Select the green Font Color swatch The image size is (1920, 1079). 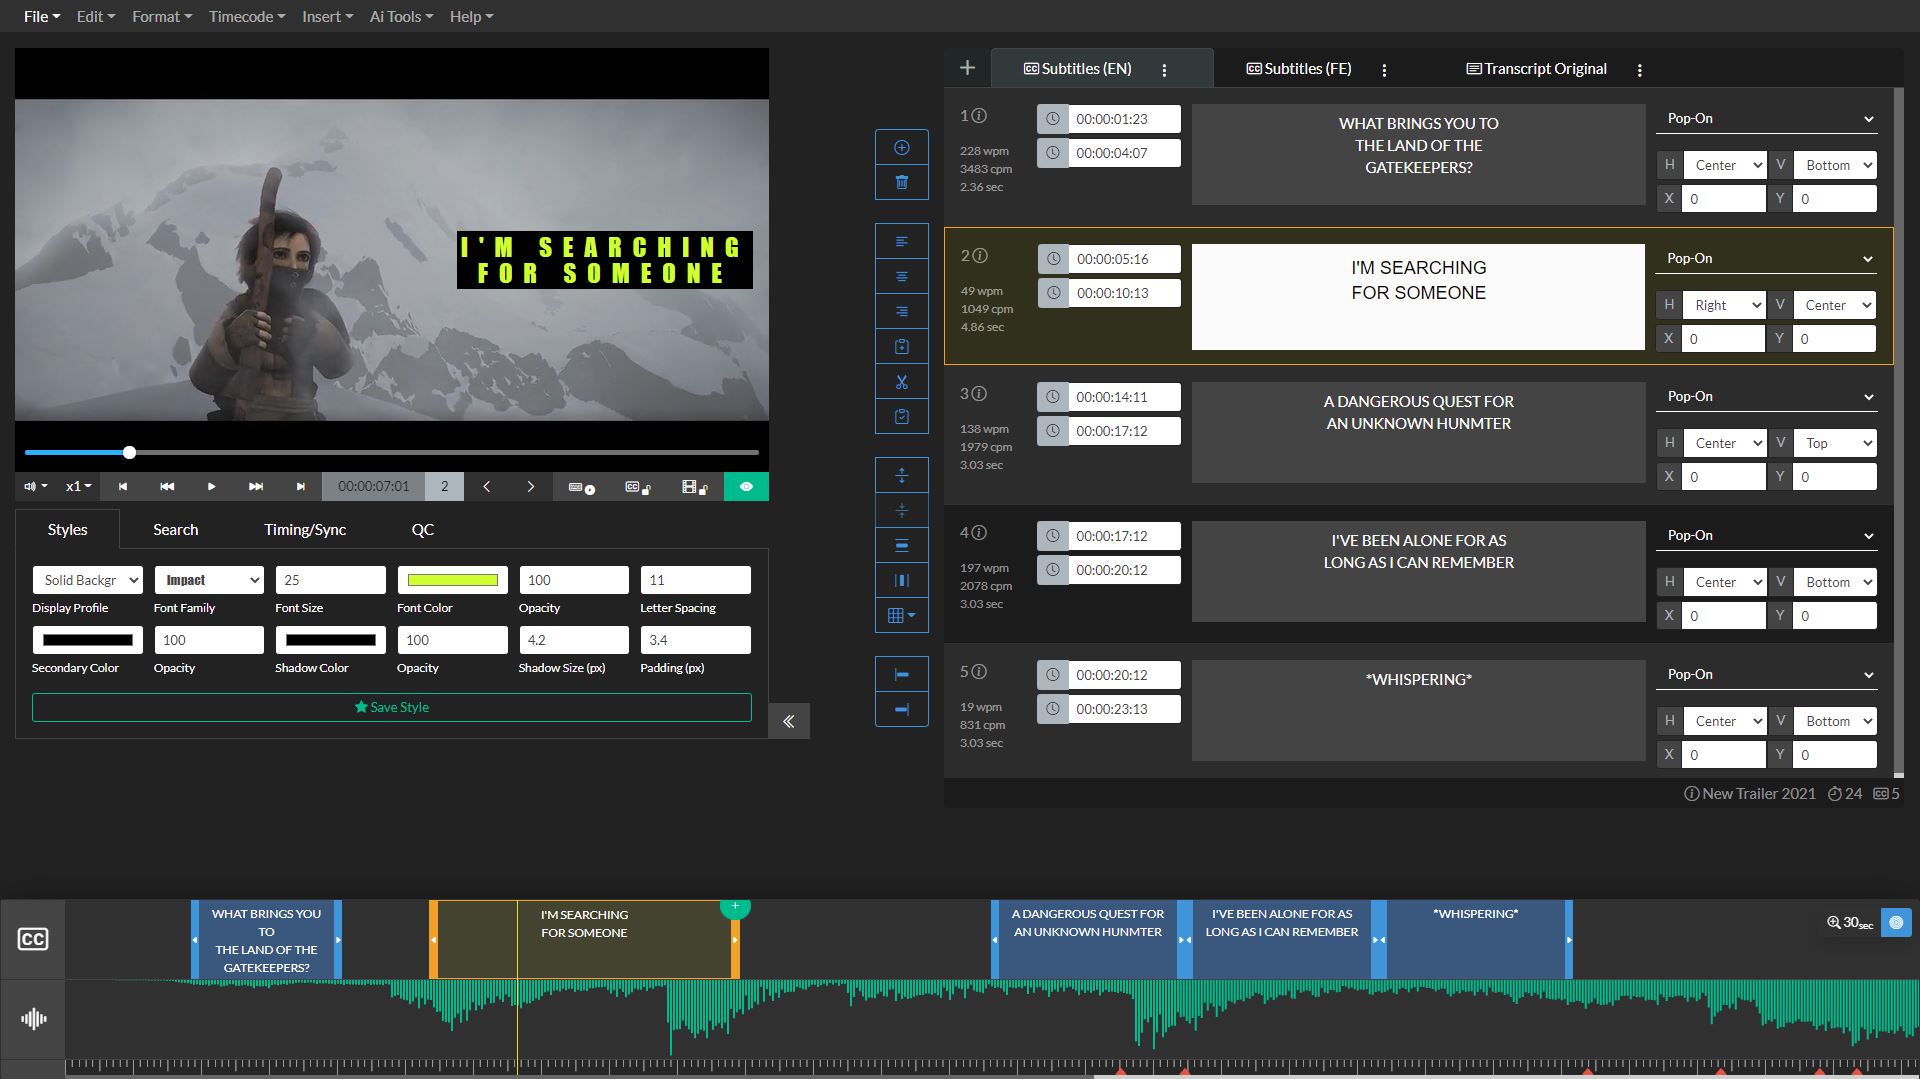point(452,580)
